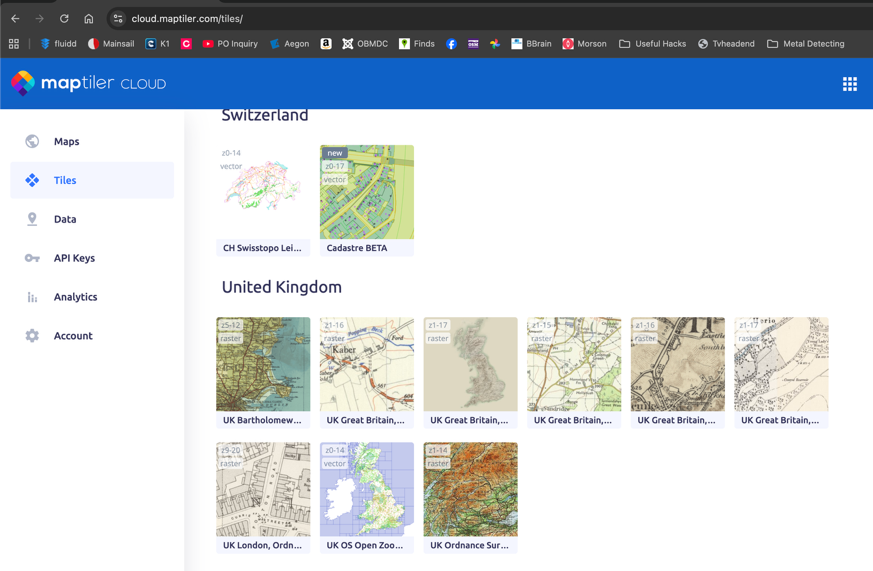This screenshot has height=571, width=873.
Task: Open the Cadastre BETA tileset thumbnail
Action: point(366,192)
